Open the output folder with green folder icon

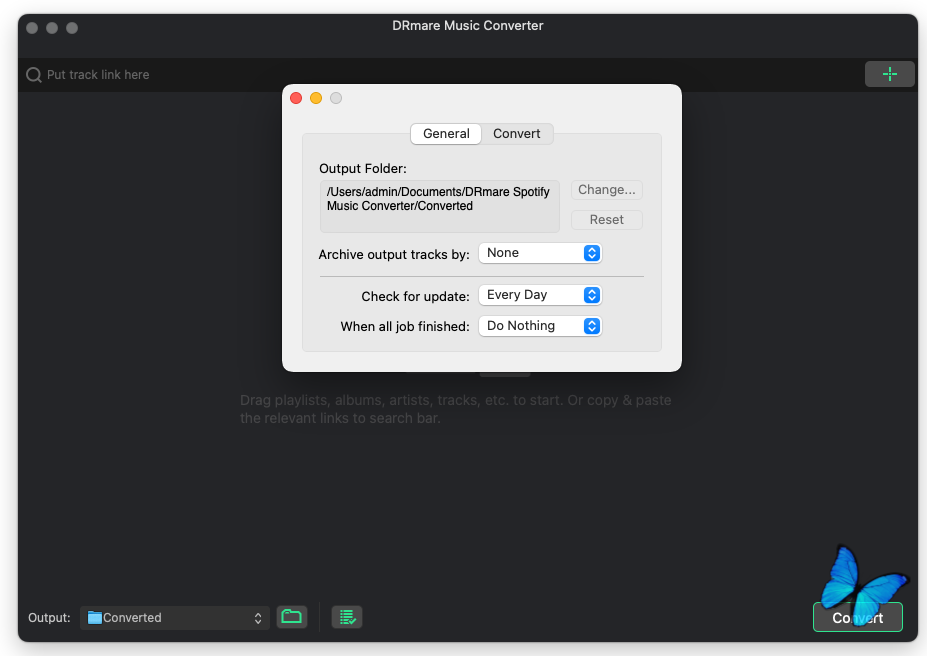[x=291, y=617]
